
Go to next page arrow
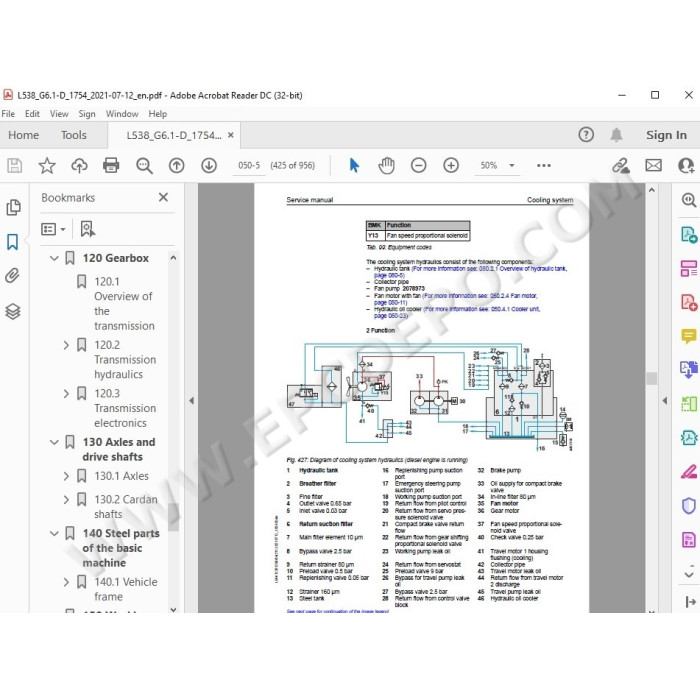[x=209, y=166]
